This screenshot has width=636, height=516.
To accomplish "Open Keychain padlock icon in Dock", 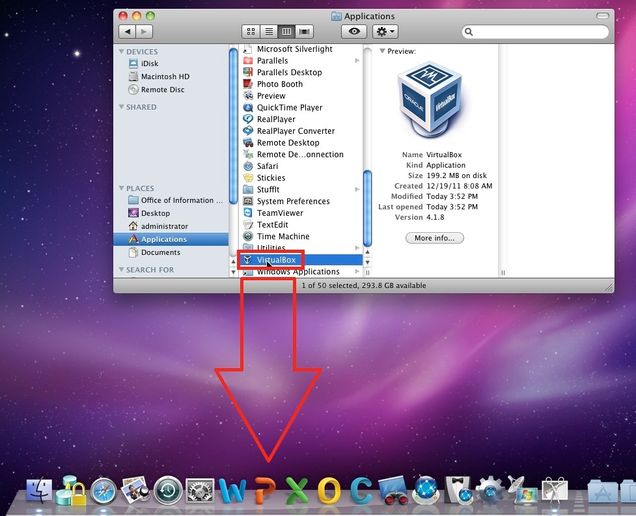I will coord(71,491).
